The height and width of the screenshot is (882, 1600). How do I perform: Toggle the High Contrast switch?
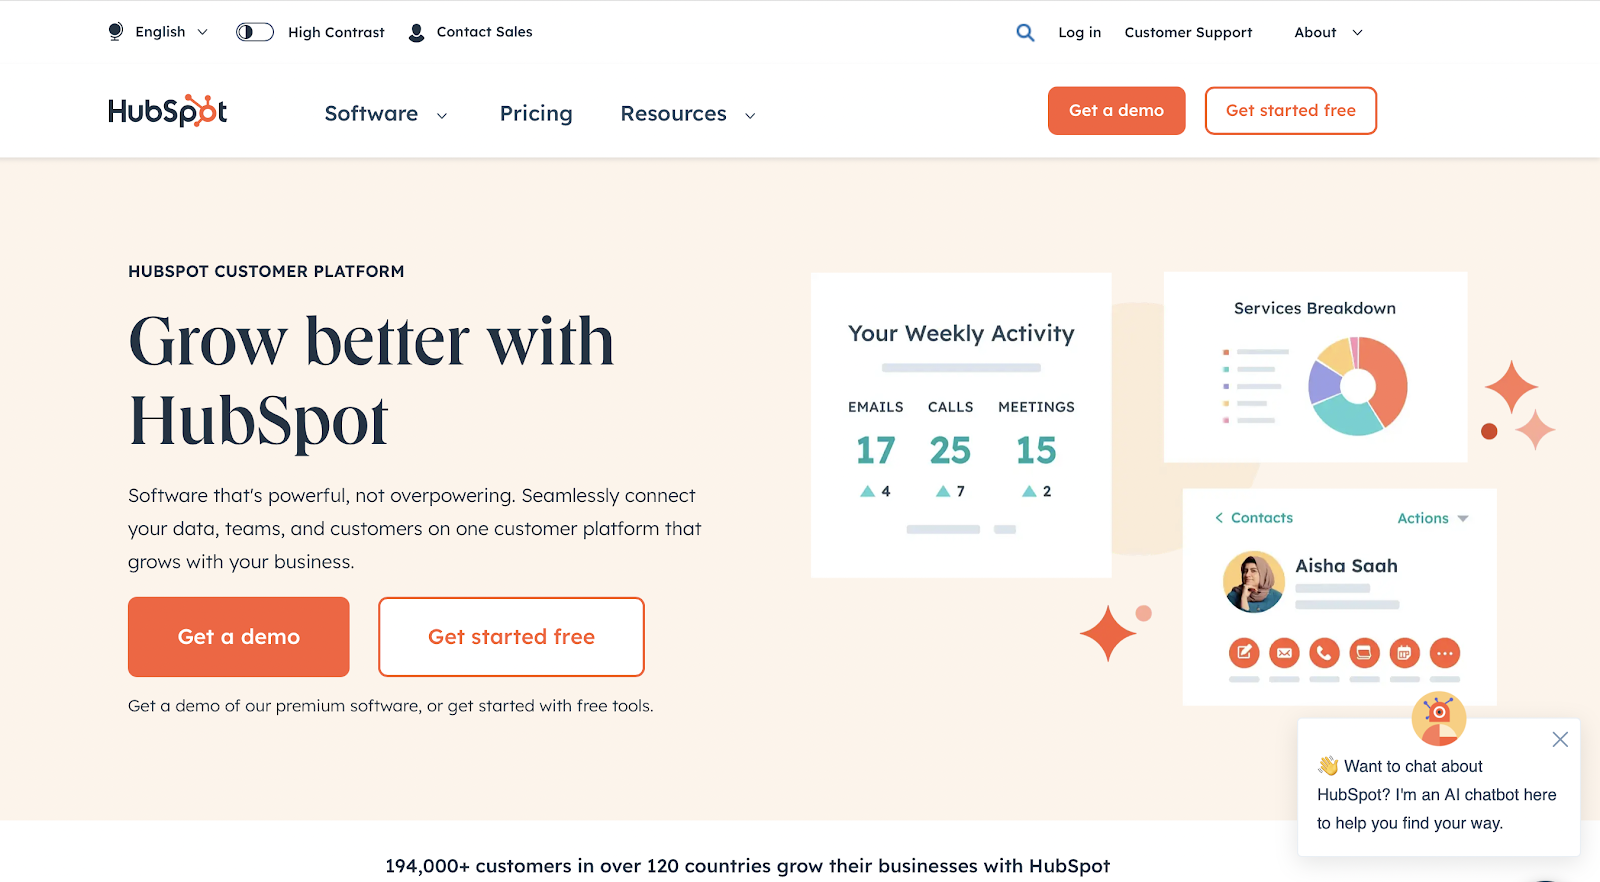click(x=255, y=32)
